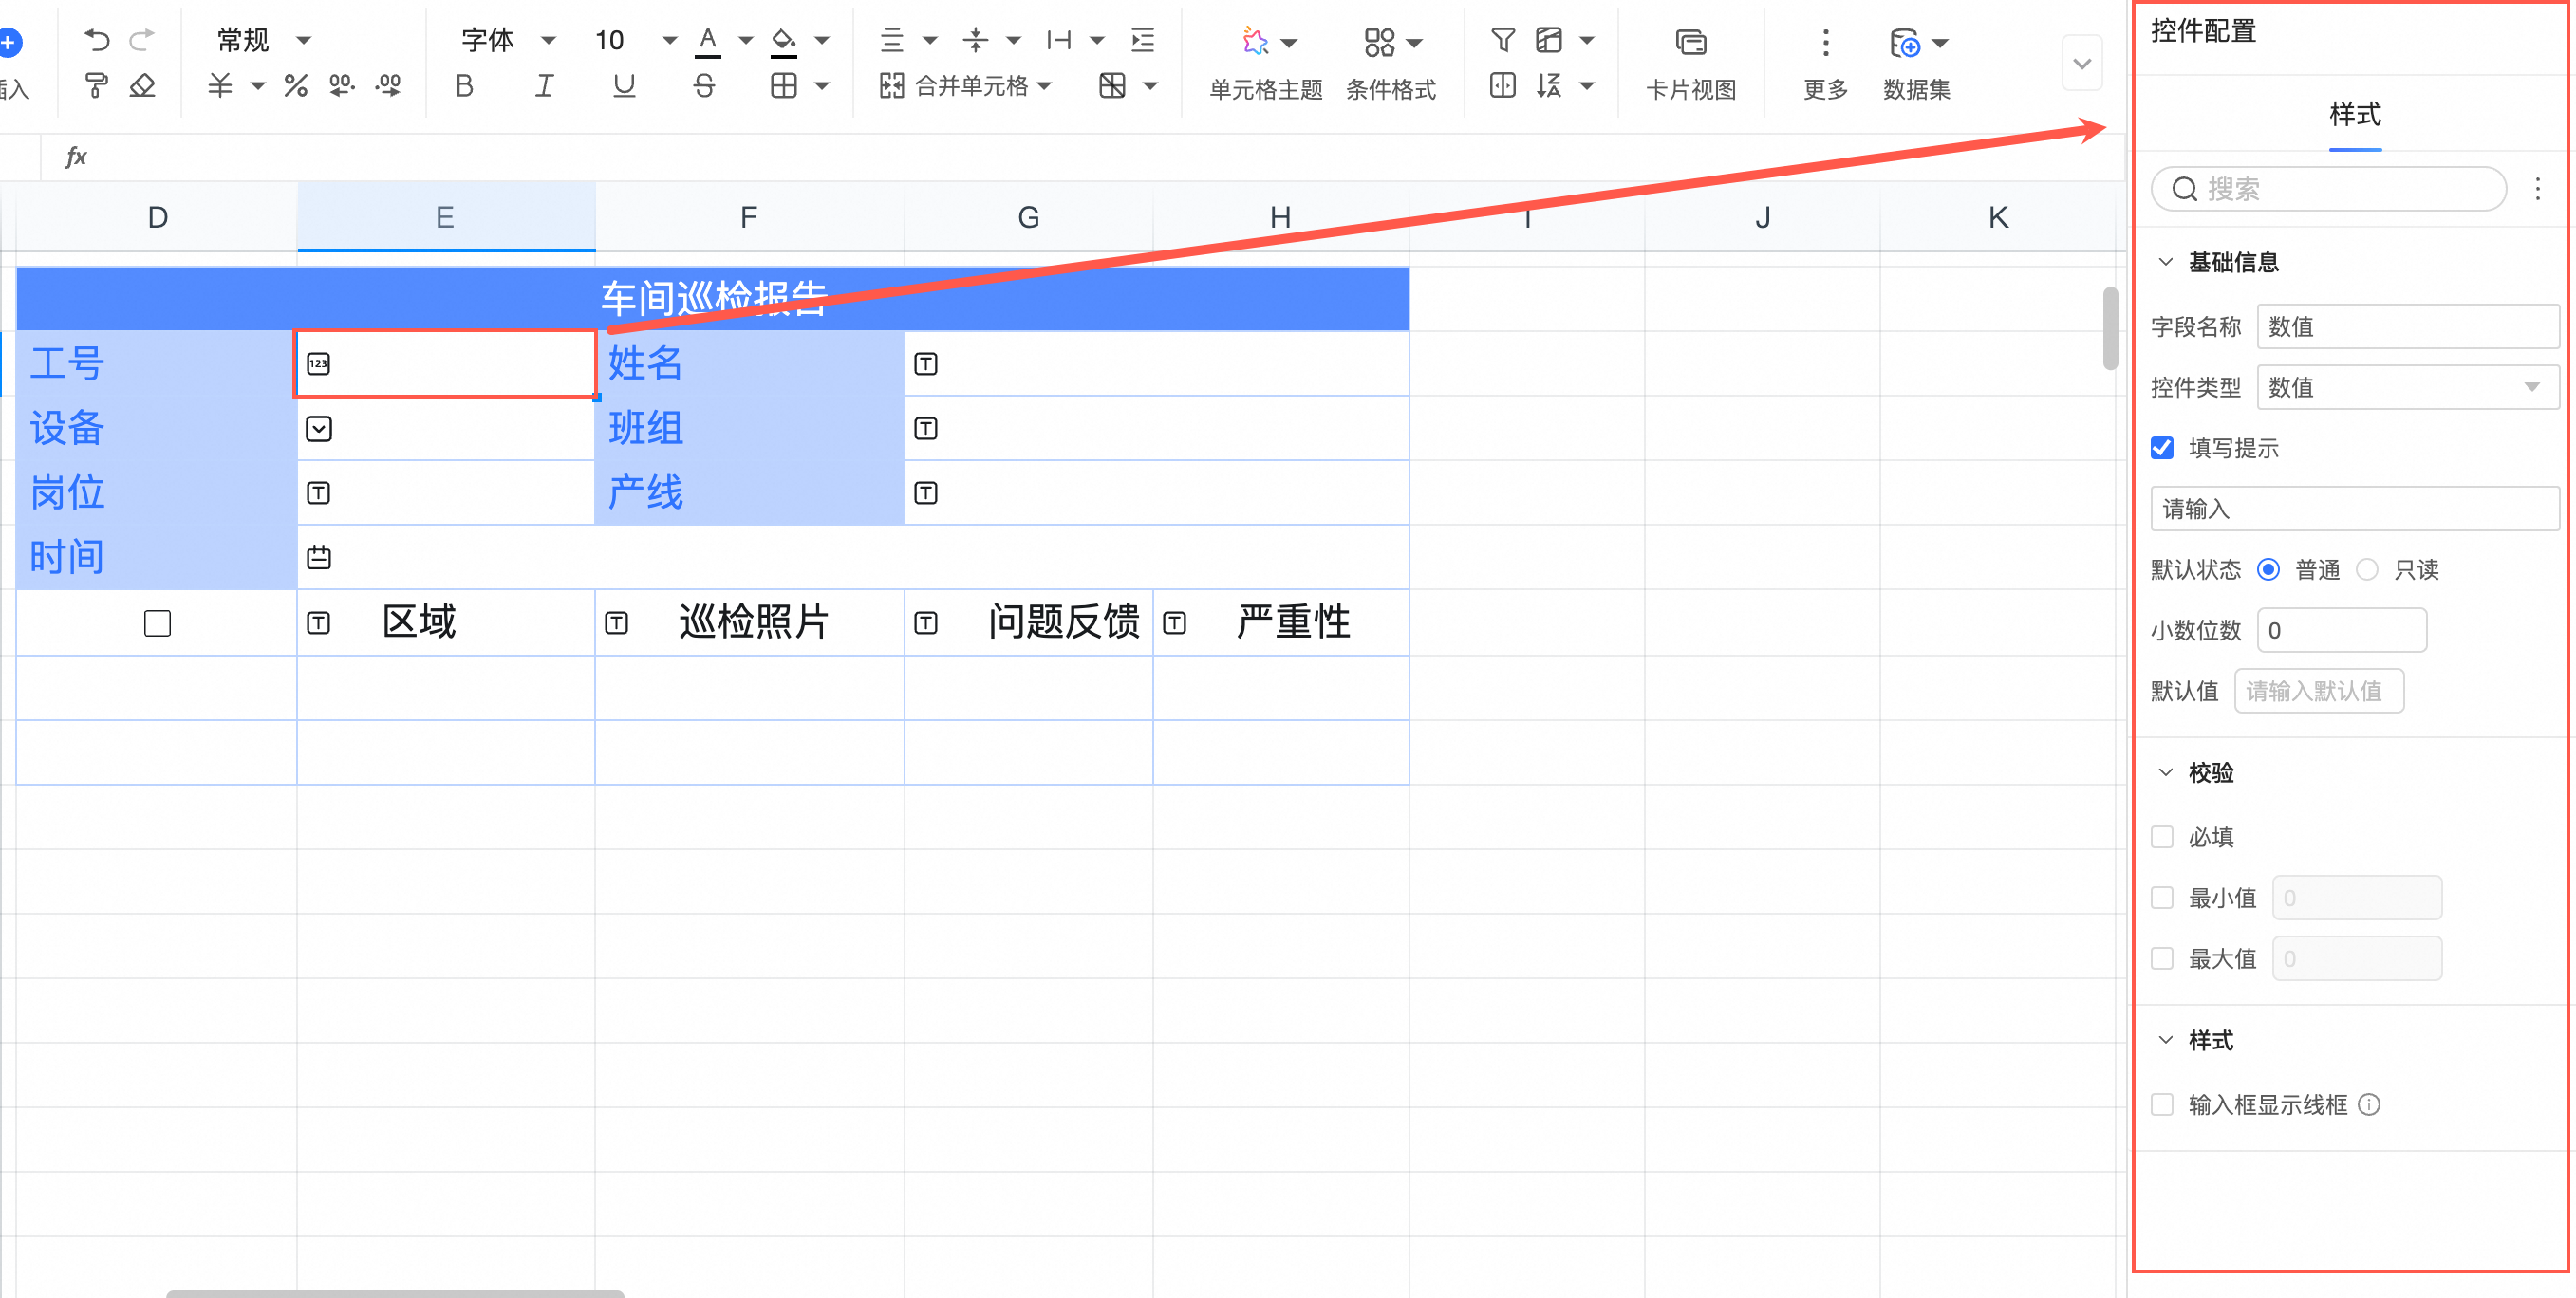Uncheck the 填写提示 checkbox
2576x1298 pixels.
click(x=2162, y=448)
